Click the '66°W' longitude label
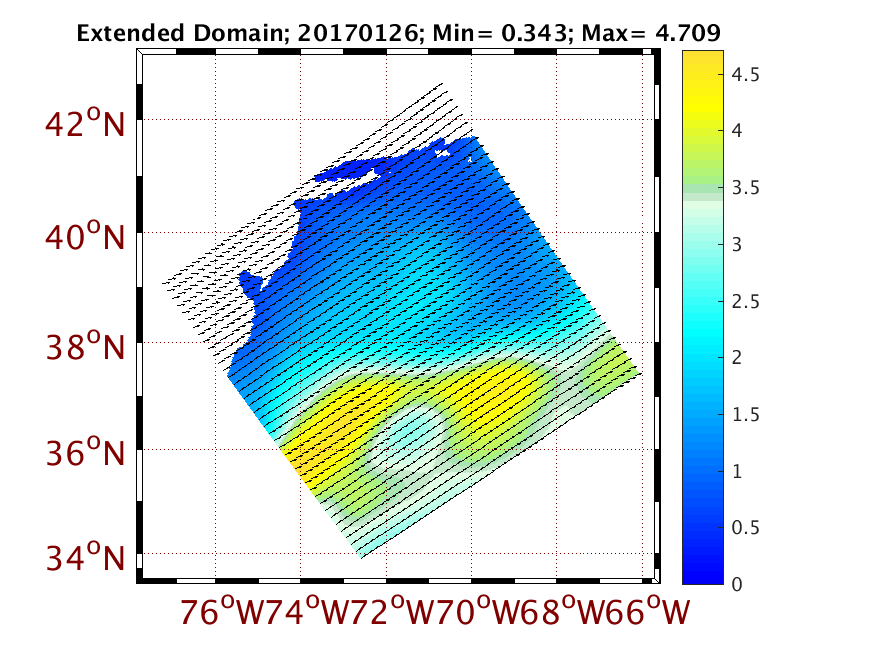This screenshot has width=874, height=655. tap(649, 611)
